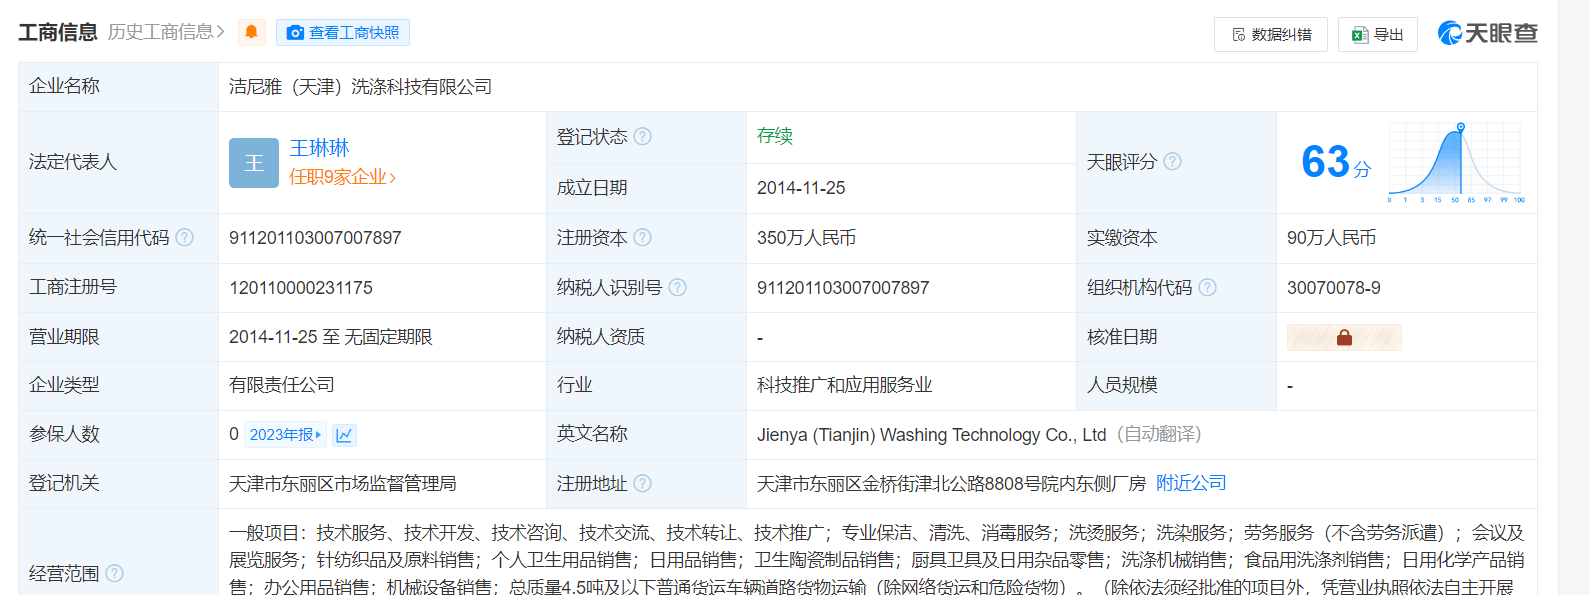Click 导出 export button

(x=1378, y=34)
